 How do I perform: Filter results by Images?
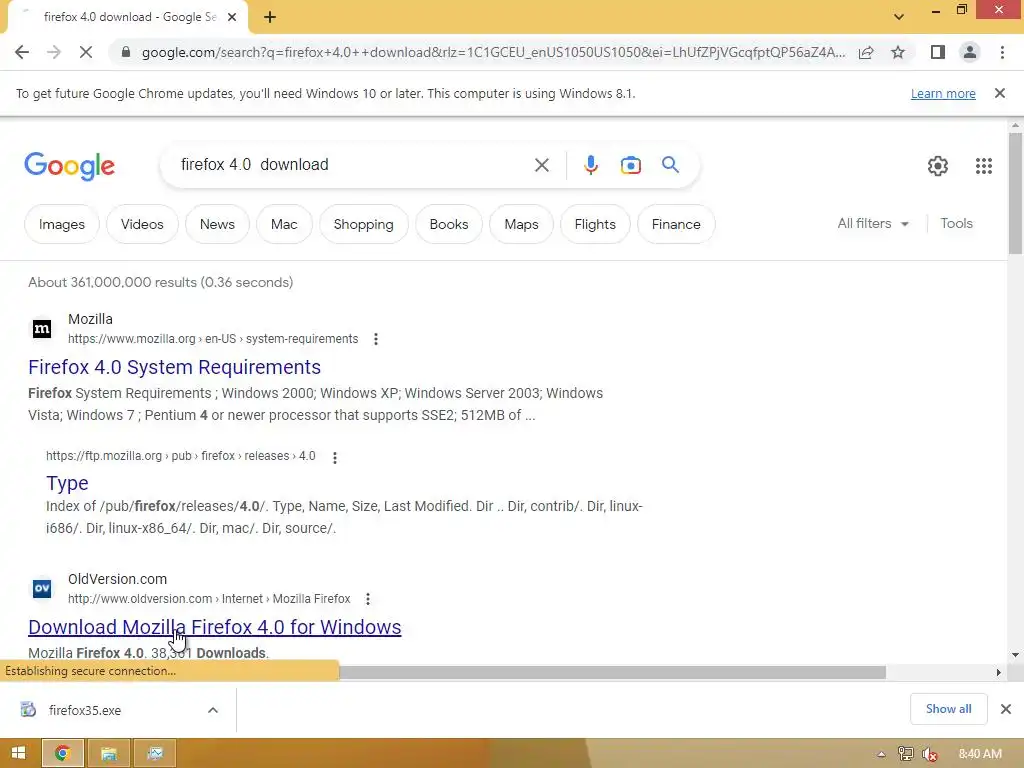tap(62, 224)
